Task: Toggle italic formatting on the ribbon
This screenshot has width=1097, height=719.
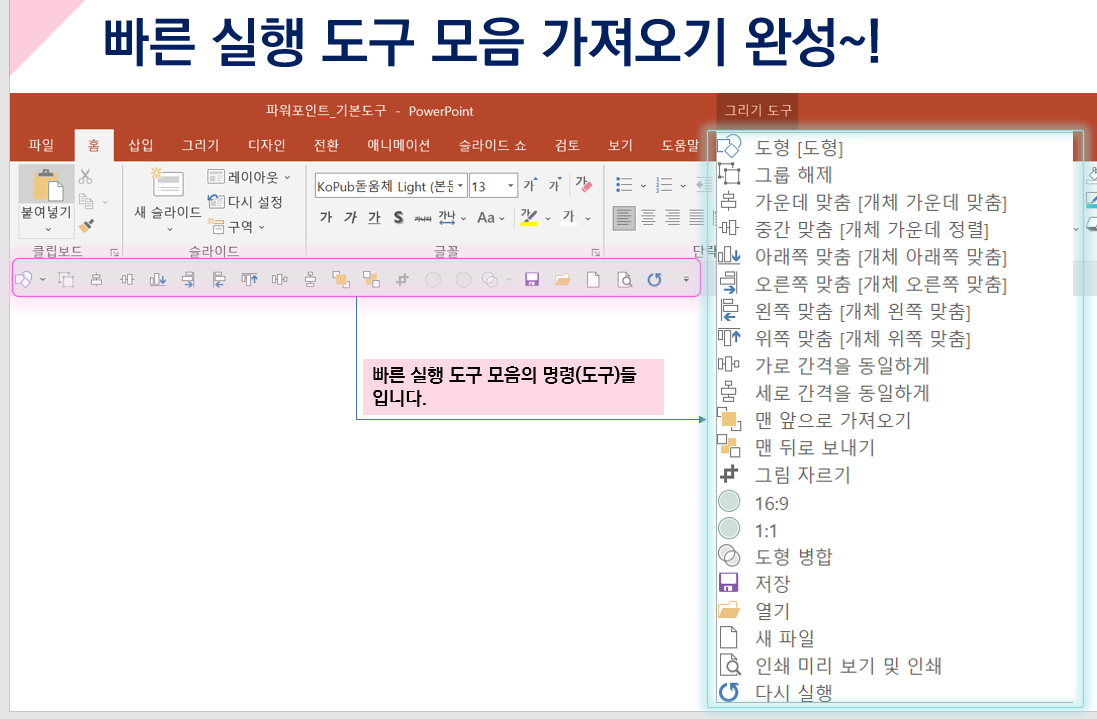Action: pos(351,216)
